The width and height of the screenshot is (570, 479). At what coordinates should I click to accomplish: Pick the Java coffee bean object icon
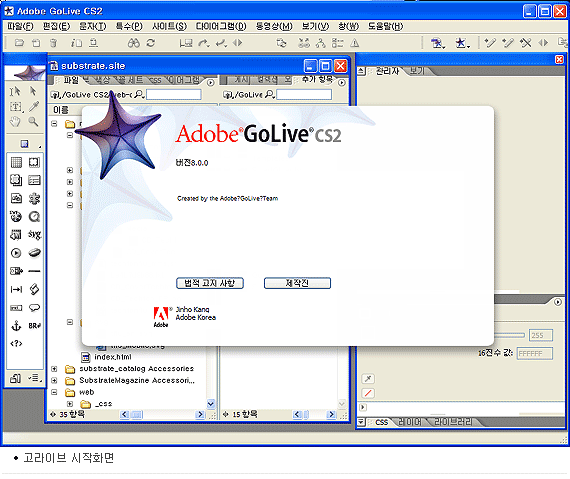pos(34,253)
